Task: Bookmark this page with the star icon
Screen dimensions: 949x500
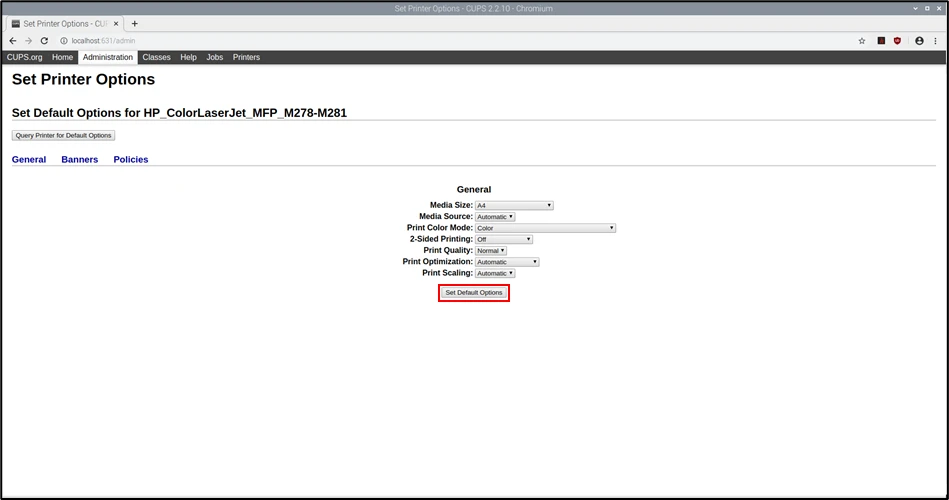Action: [862, 41]
